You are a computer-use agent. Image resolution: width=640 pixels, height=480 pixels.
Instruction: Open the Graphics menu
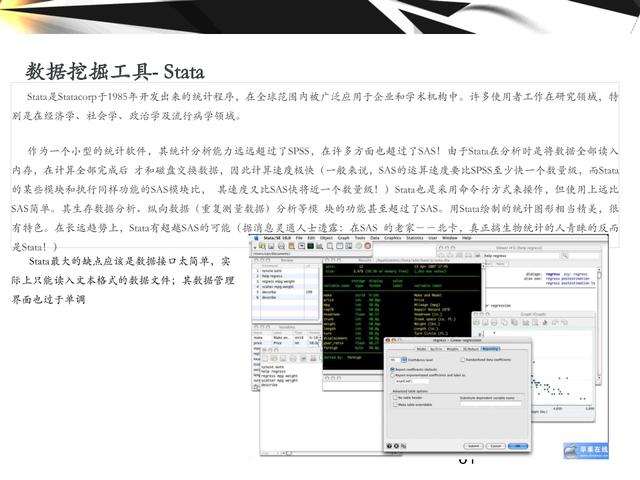pyautogui.click(x=393, y=238)
